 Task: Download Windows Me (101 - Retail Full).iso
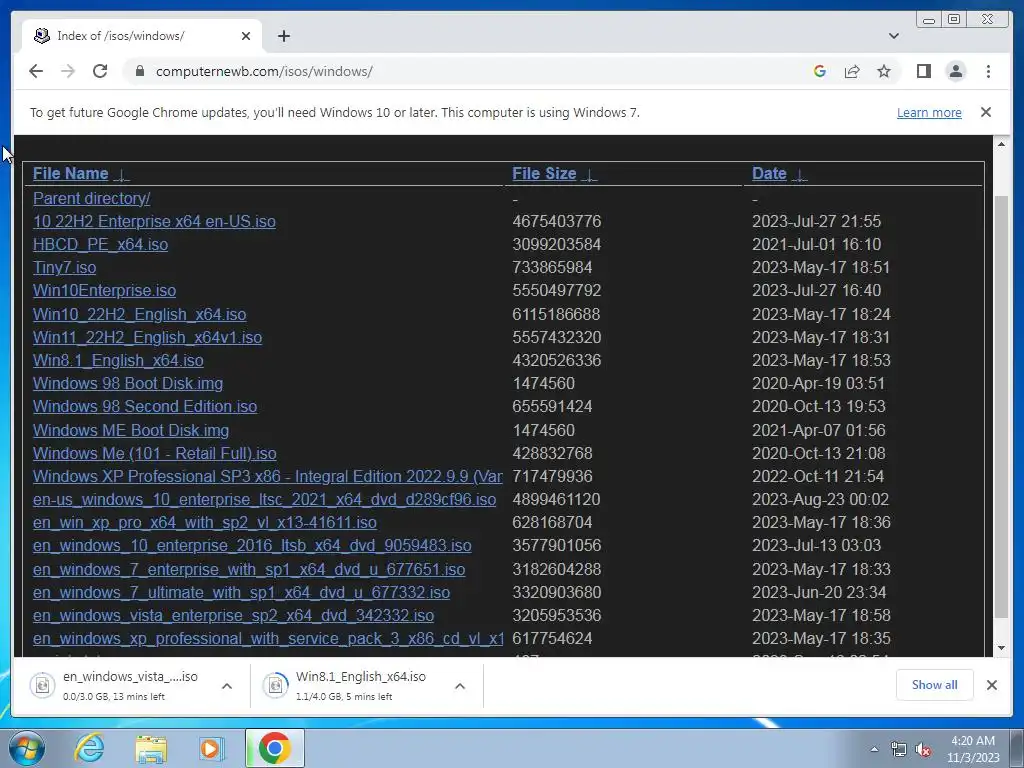pos(154,453)
